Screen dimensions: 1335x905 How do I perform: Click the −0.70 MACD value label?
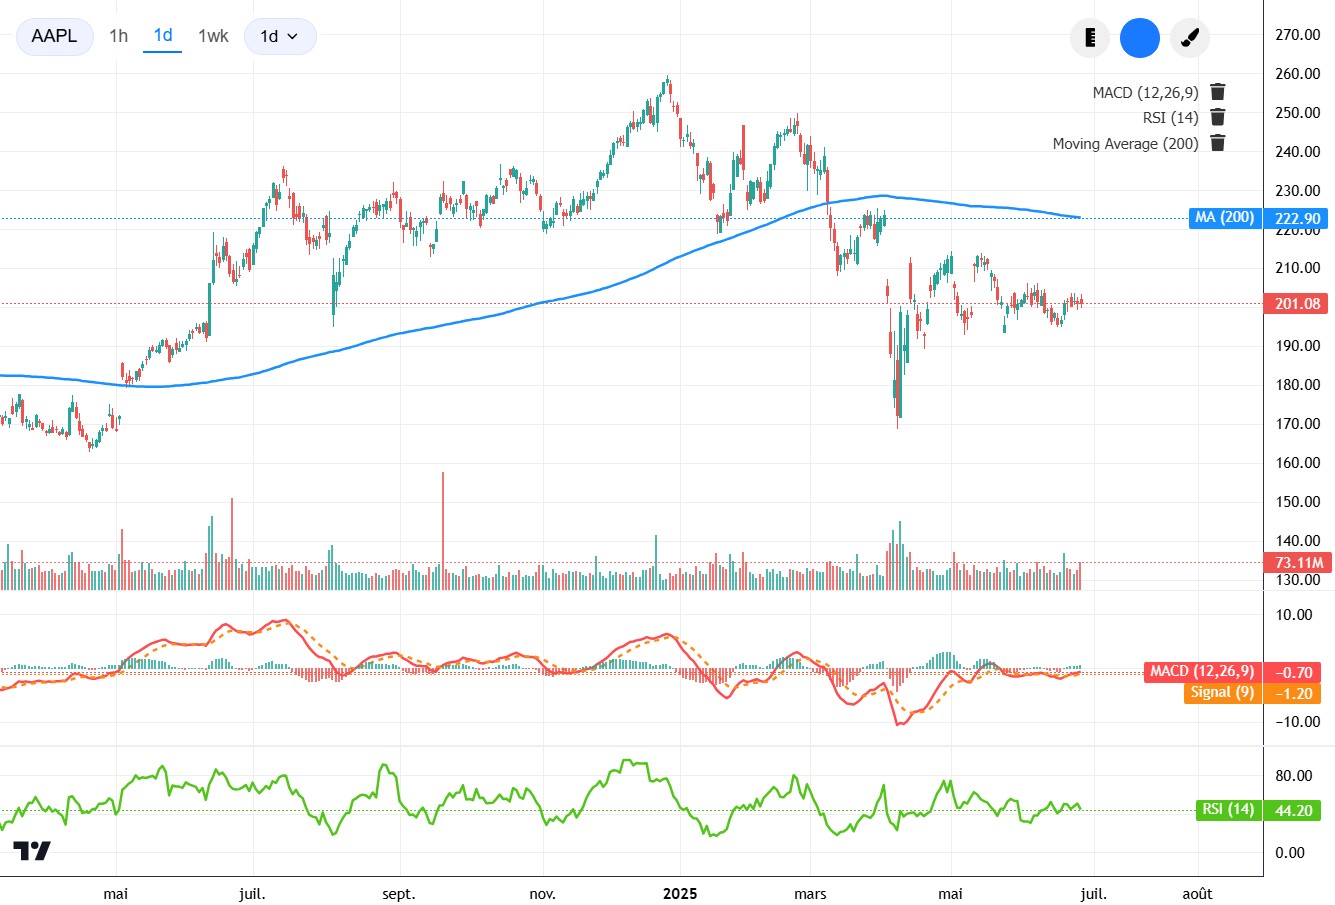pyautogui.click(x=1294, y=672)
